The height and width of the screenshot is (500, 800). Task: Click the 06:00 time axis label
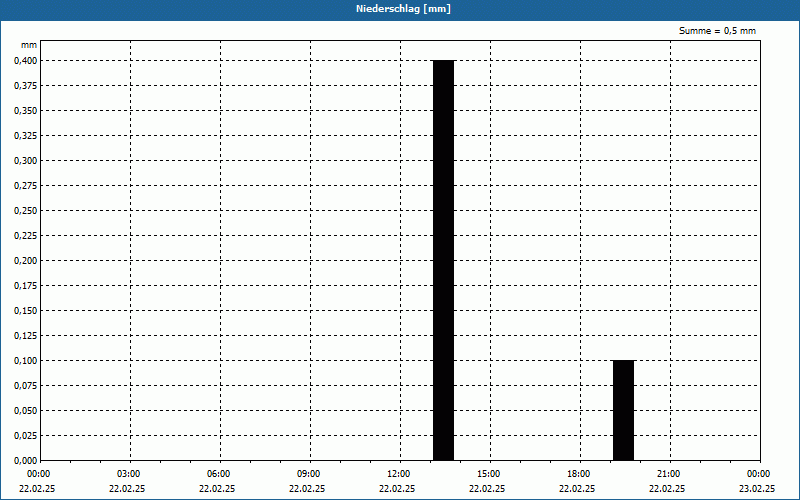point(218,474)
